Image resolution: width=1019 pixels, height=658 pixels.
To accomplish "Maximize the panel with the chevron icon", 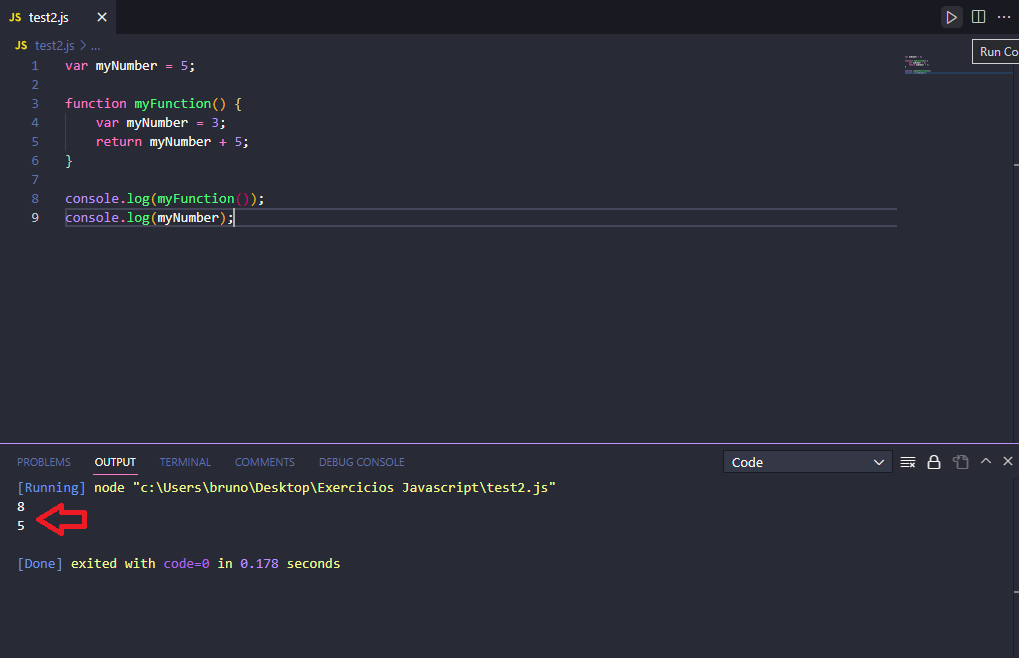I will pyautogui.click(x=986, y=461).
